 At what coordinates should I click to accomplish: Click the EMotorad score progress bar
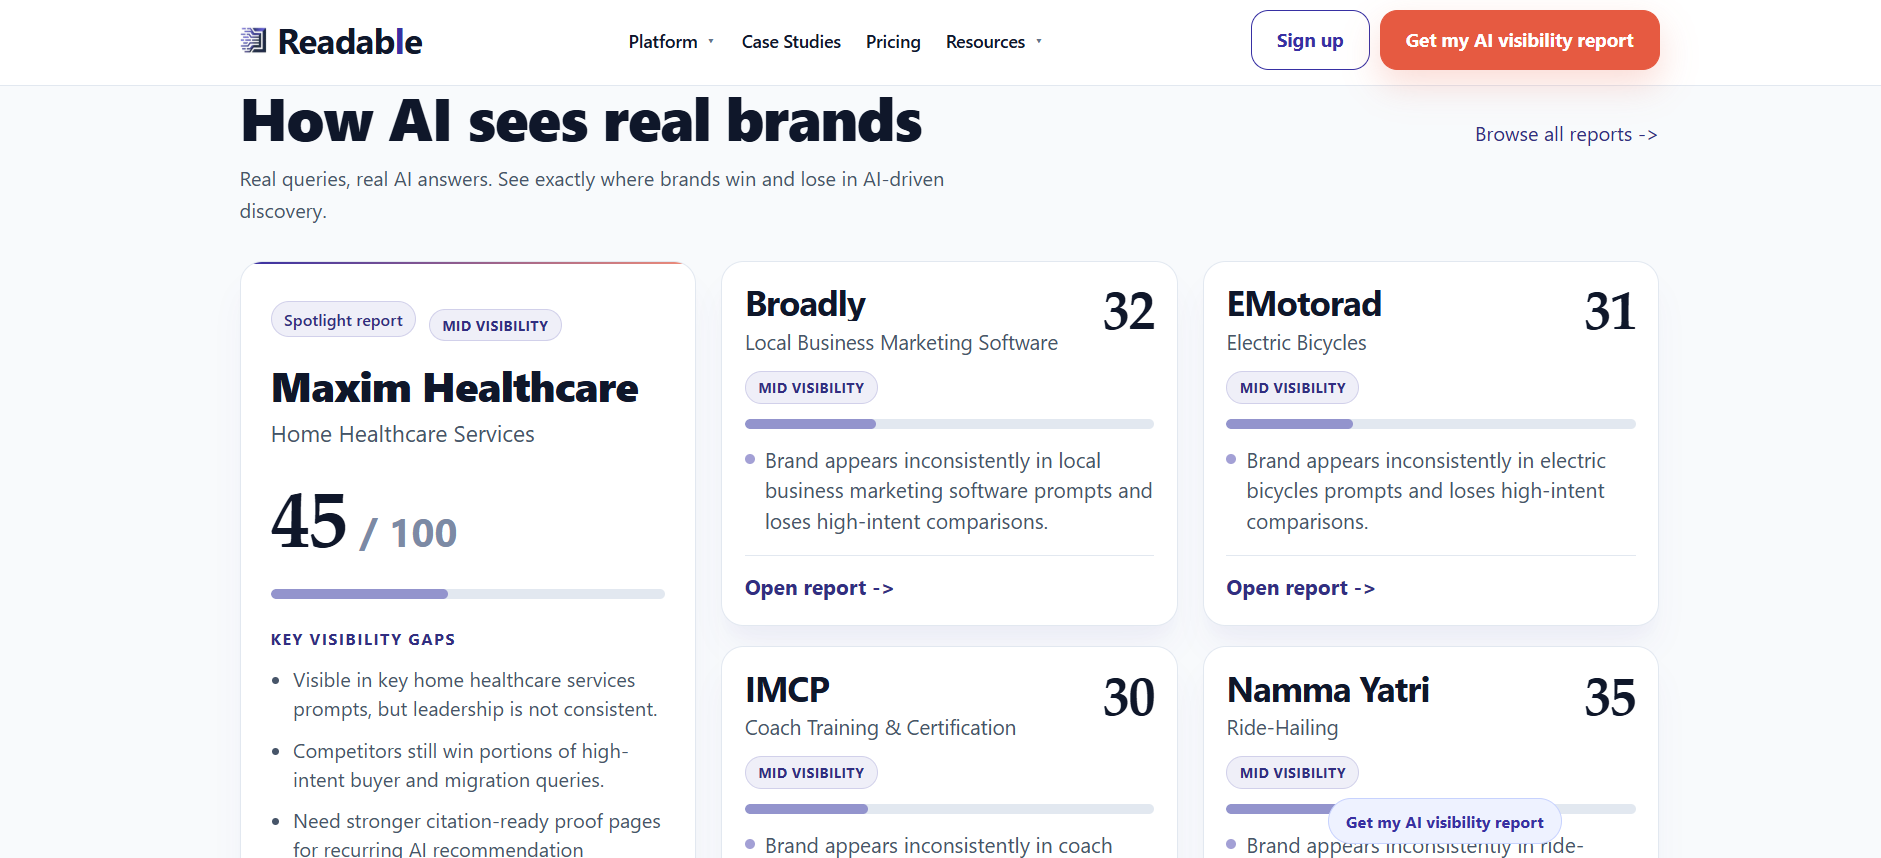point(1431,424)
